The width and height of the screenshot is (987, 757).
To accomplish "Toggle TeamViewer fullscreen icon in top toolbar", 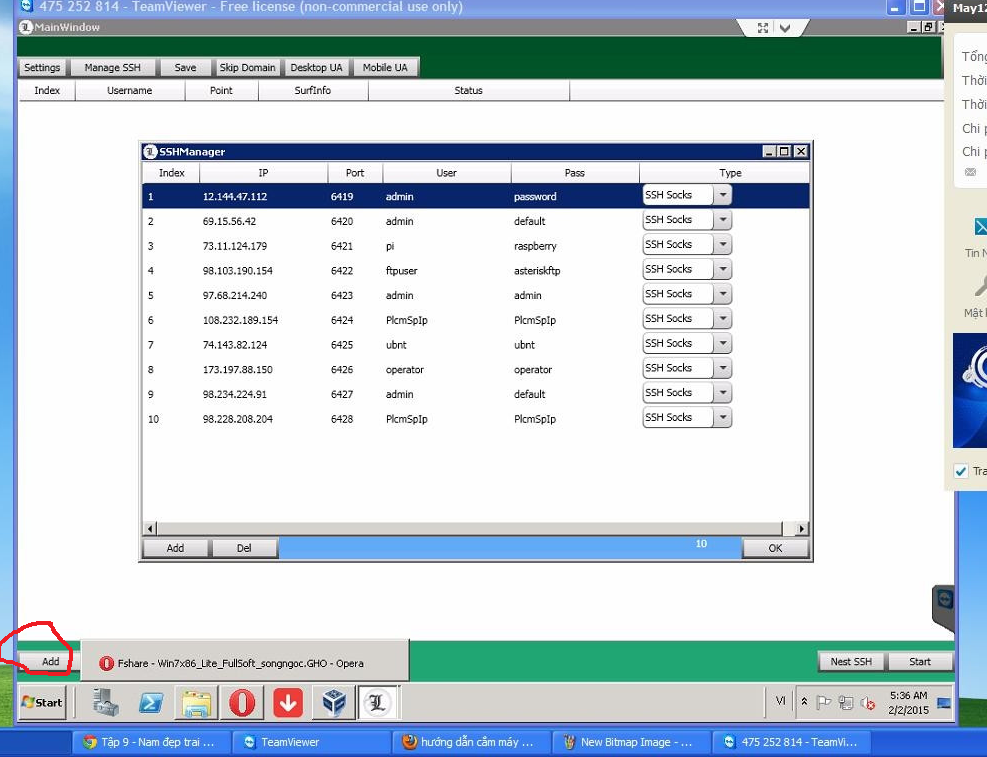I will coord(763,28).
